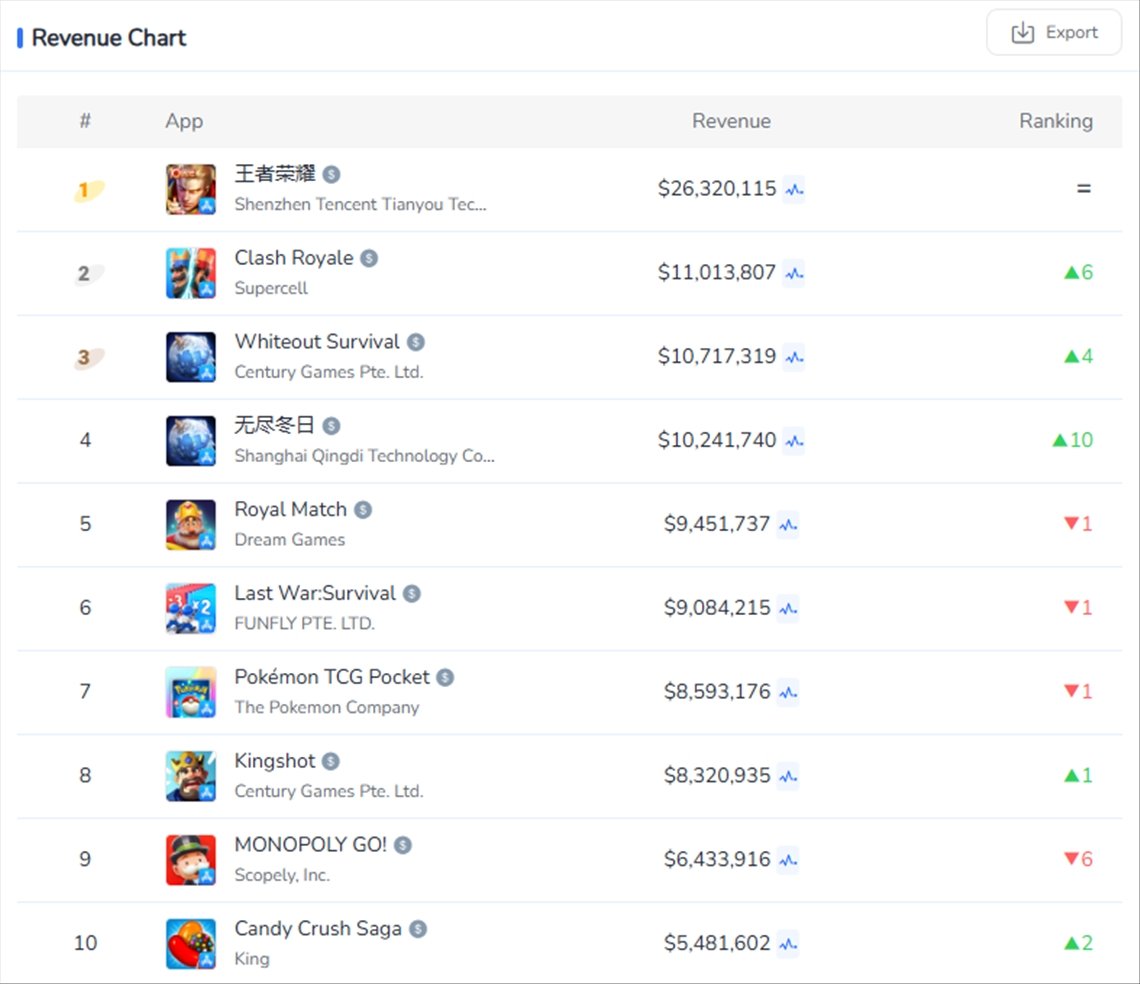Click the dollar badge beside Last War:Survival

point(412,594)
